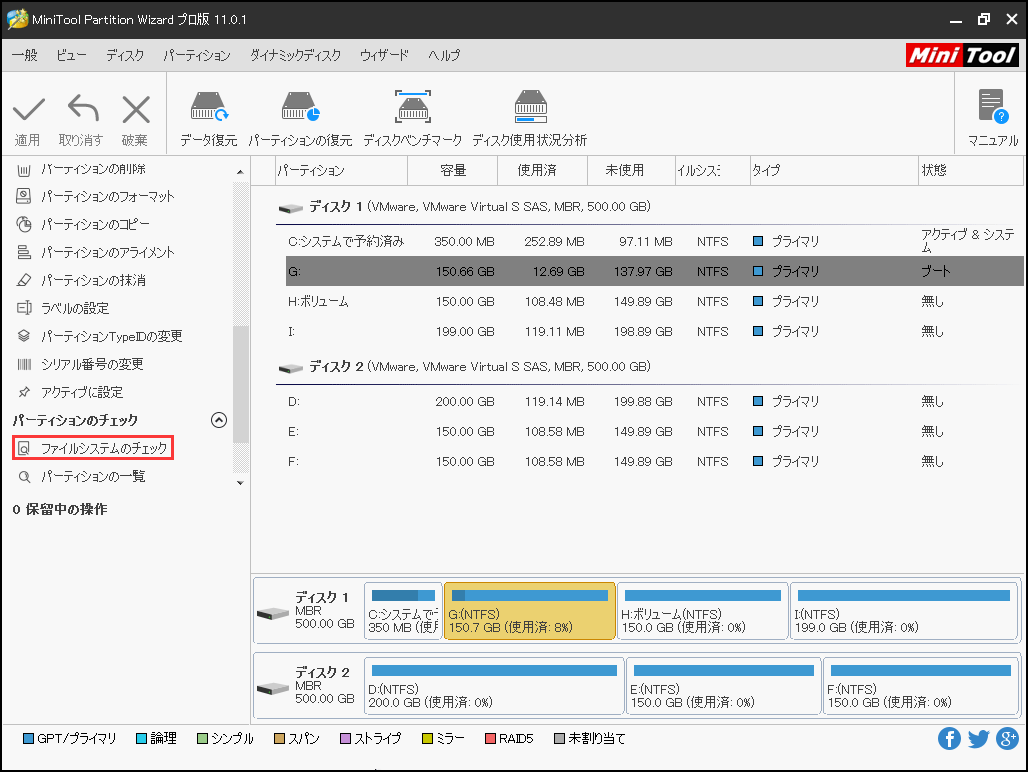1028x772 pixels.
Task: Click the 論理 legend color swatch
Action: point(141,739)
